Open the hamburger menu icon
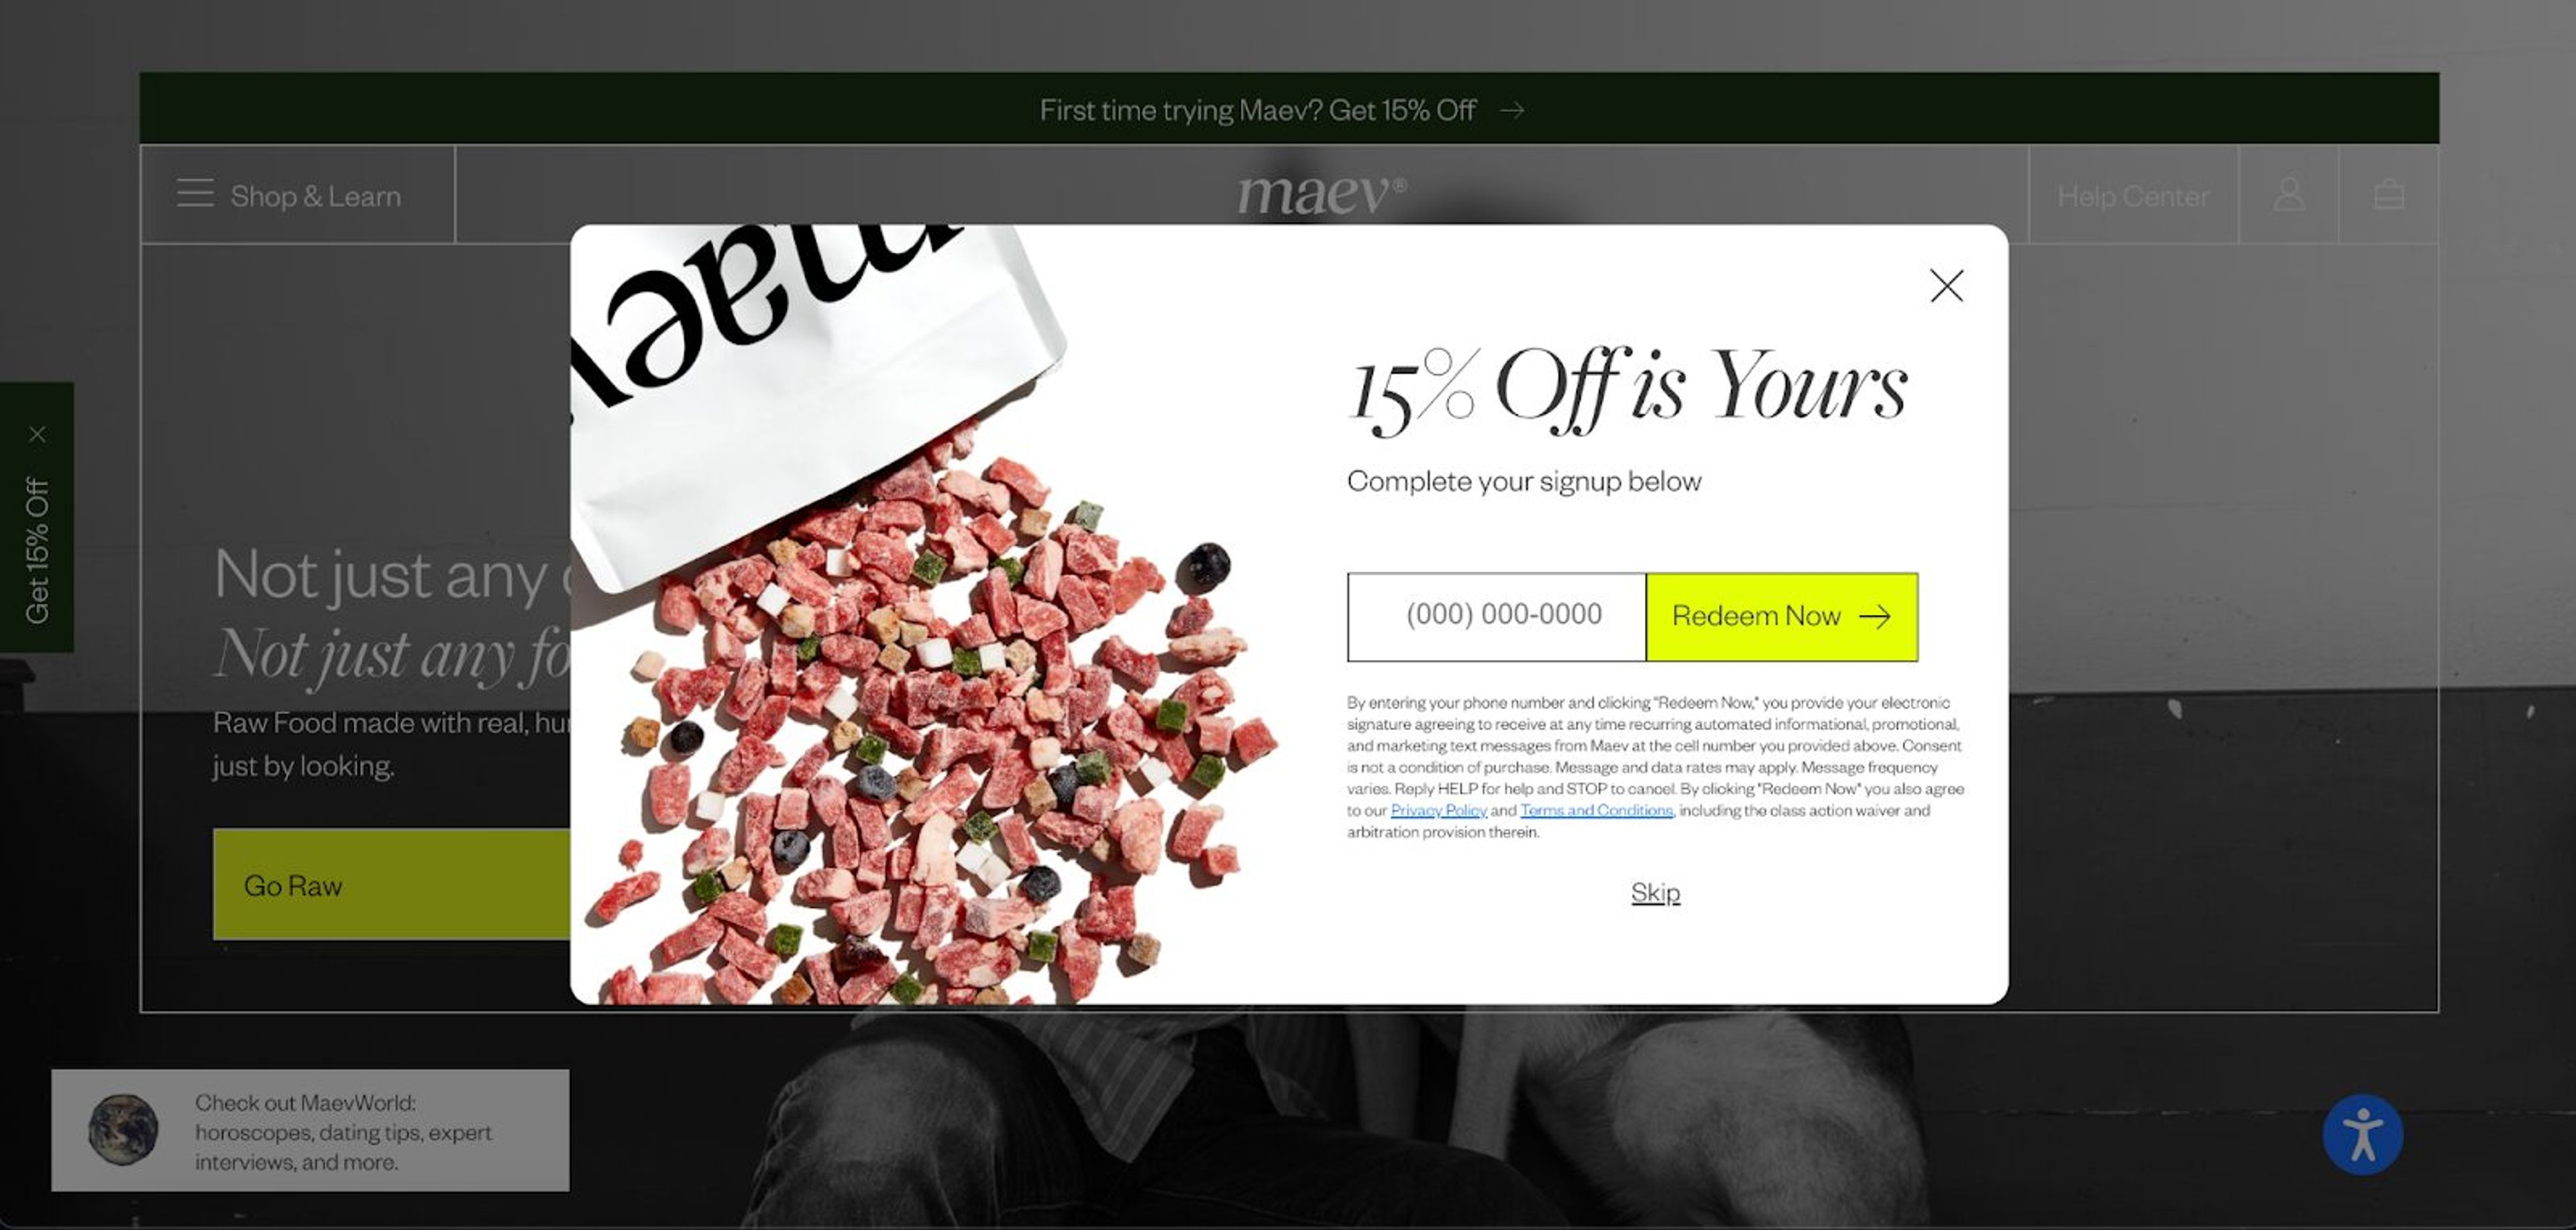The image size is (2576, 1230). point(195,193)
